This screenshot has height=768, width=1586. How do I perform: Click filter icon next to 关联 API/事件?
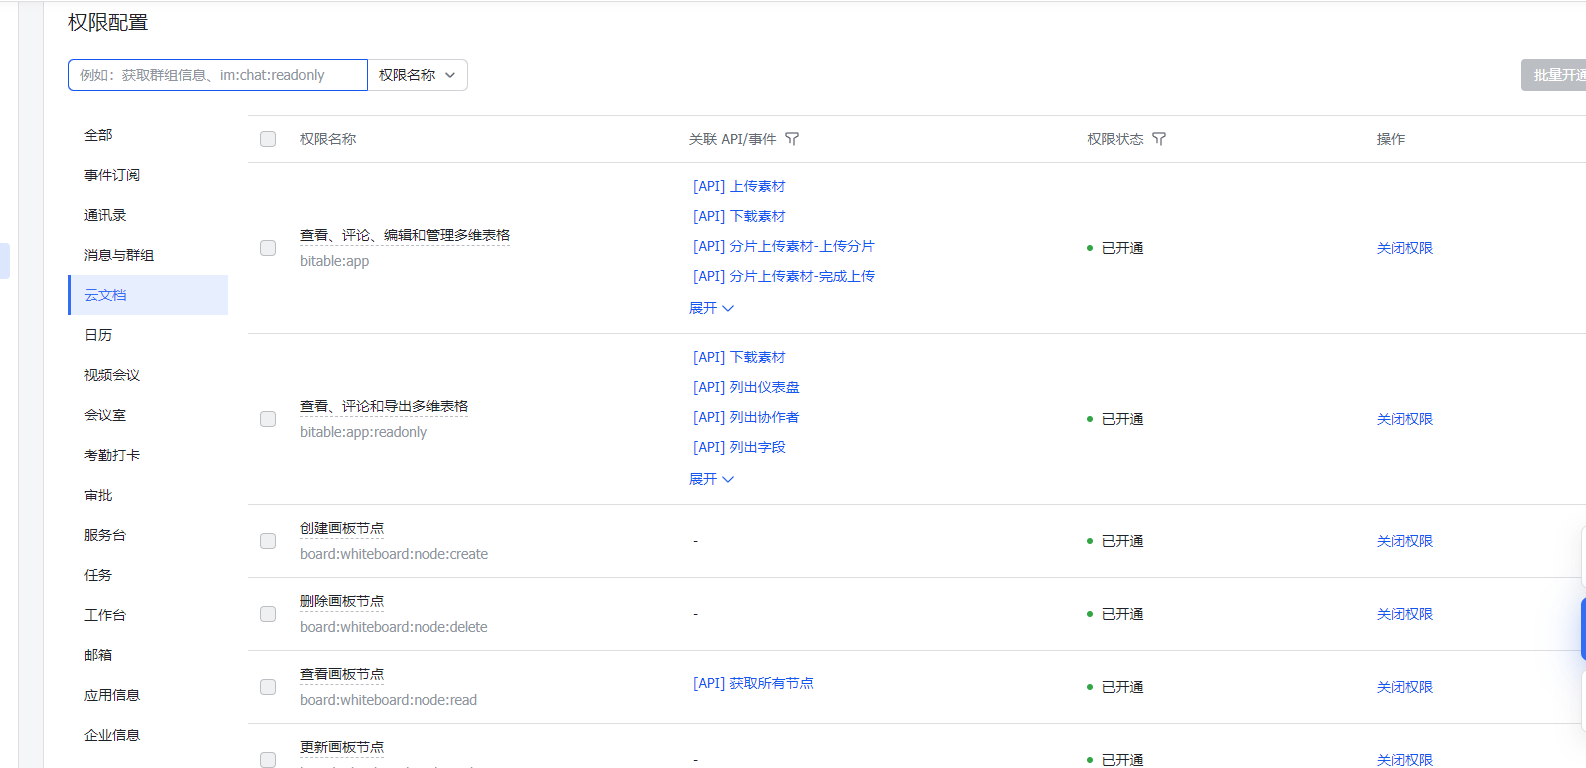(792, 139)
